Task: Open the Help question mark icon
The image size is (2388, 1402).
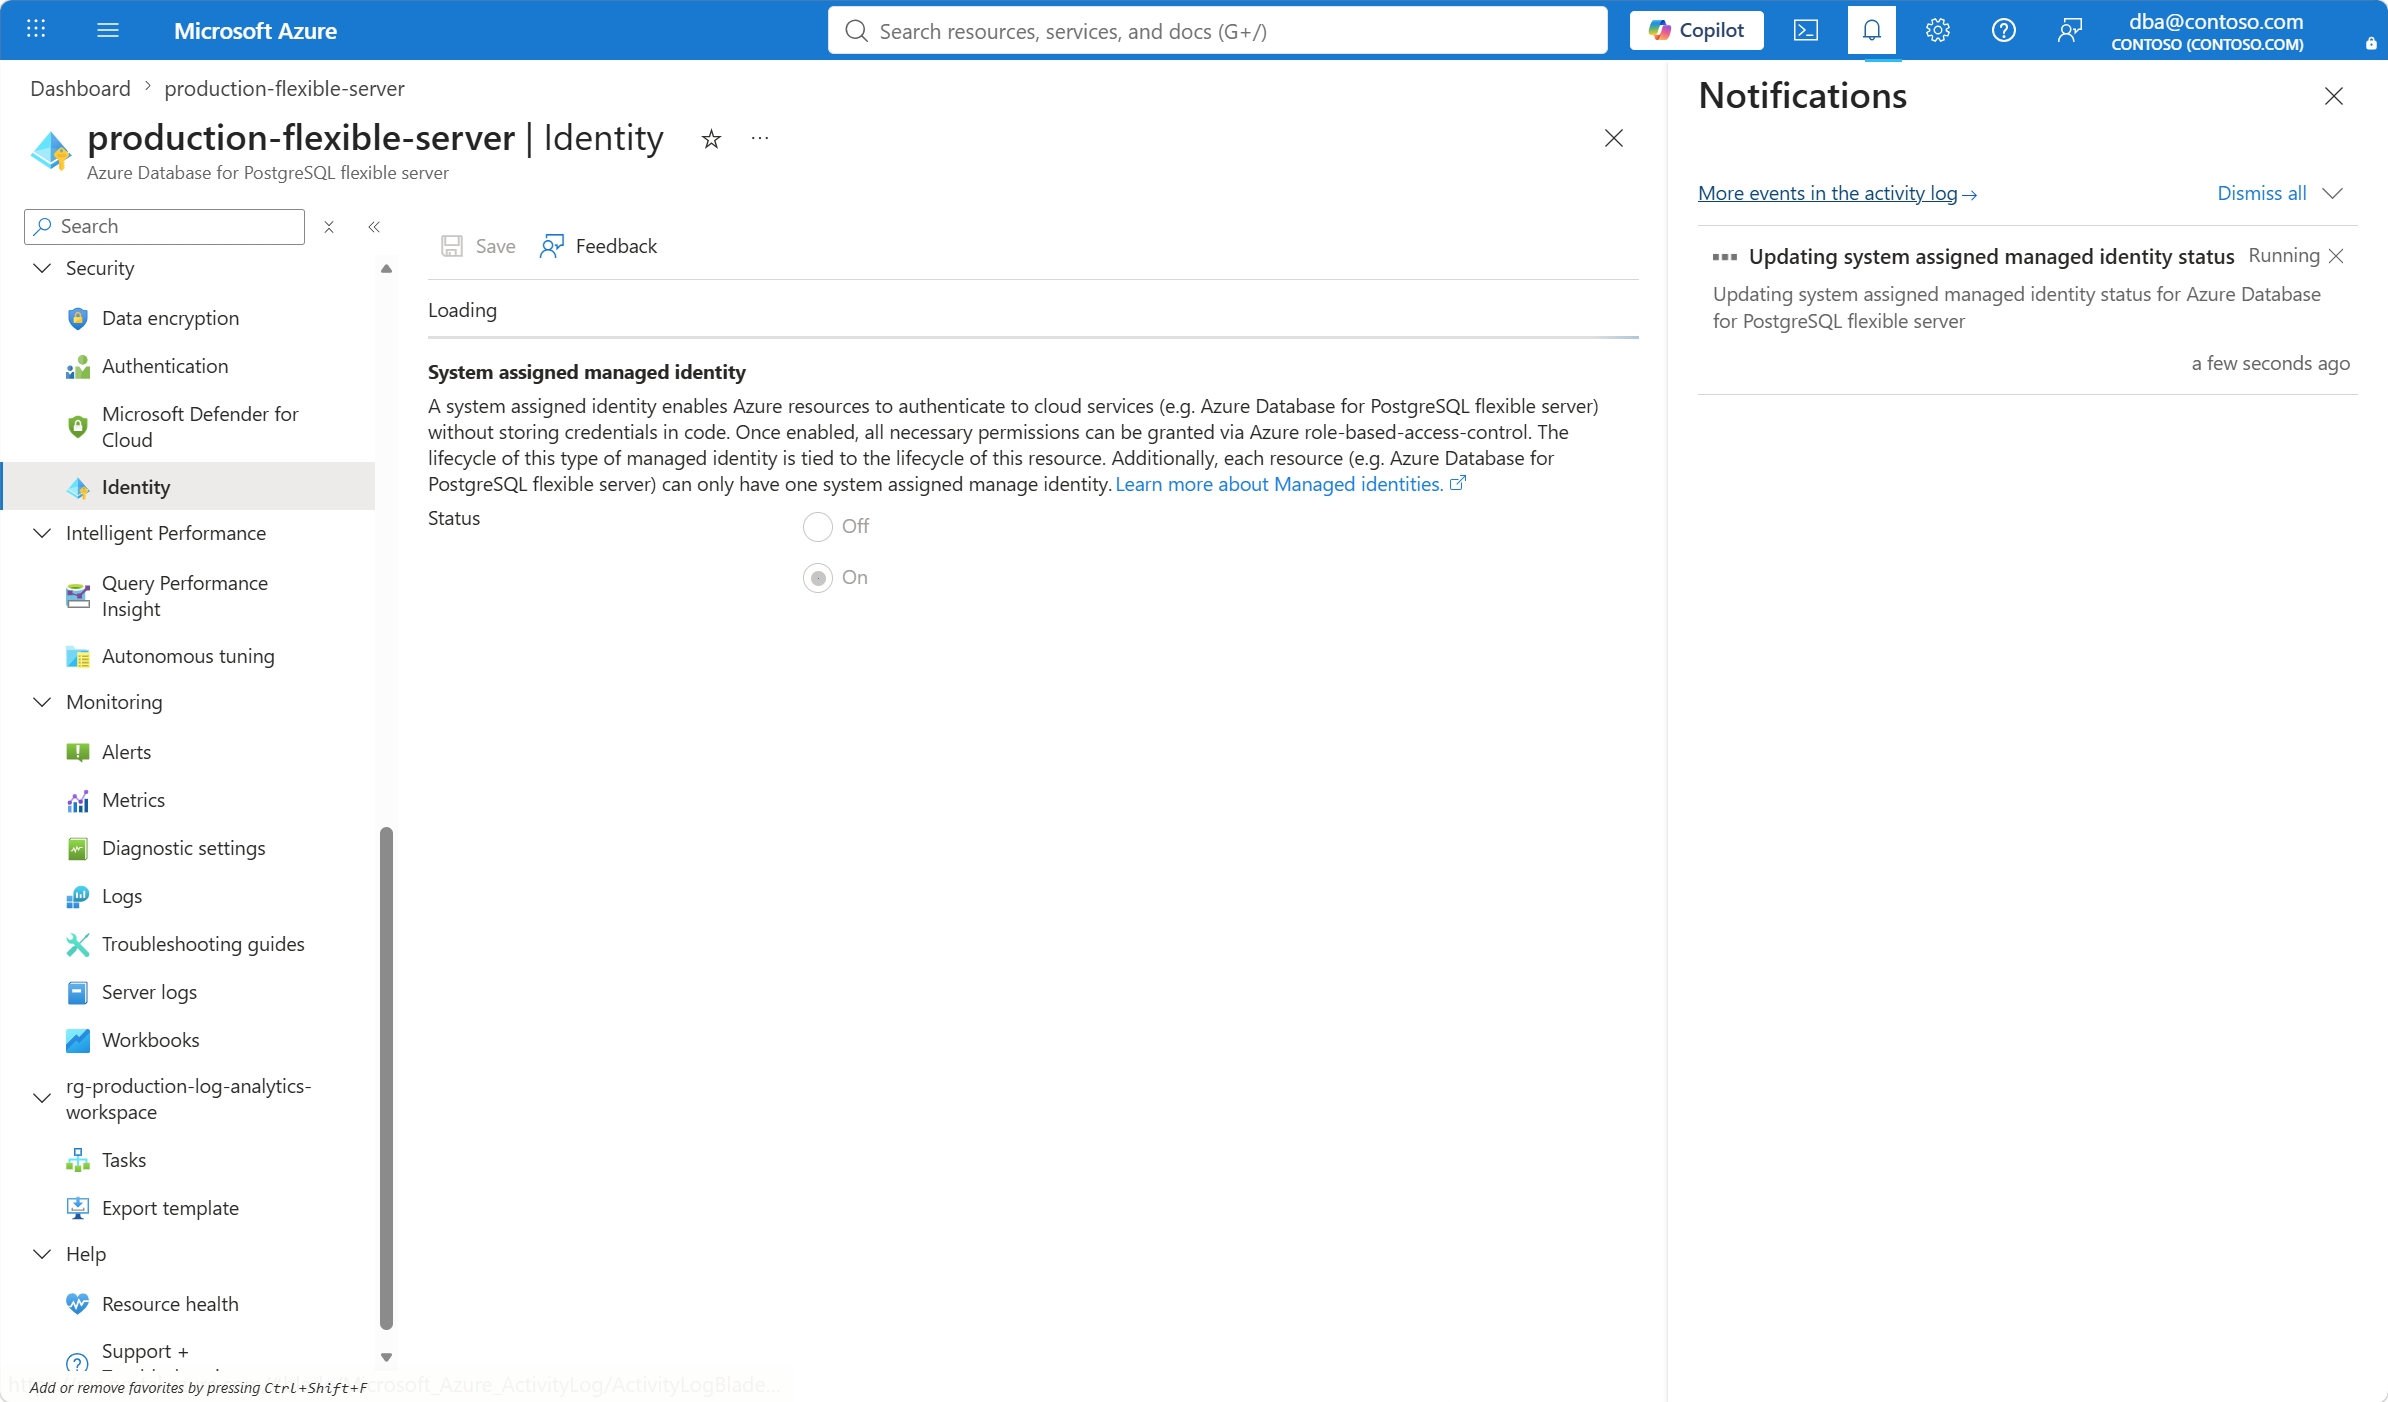Action: 2004,30
